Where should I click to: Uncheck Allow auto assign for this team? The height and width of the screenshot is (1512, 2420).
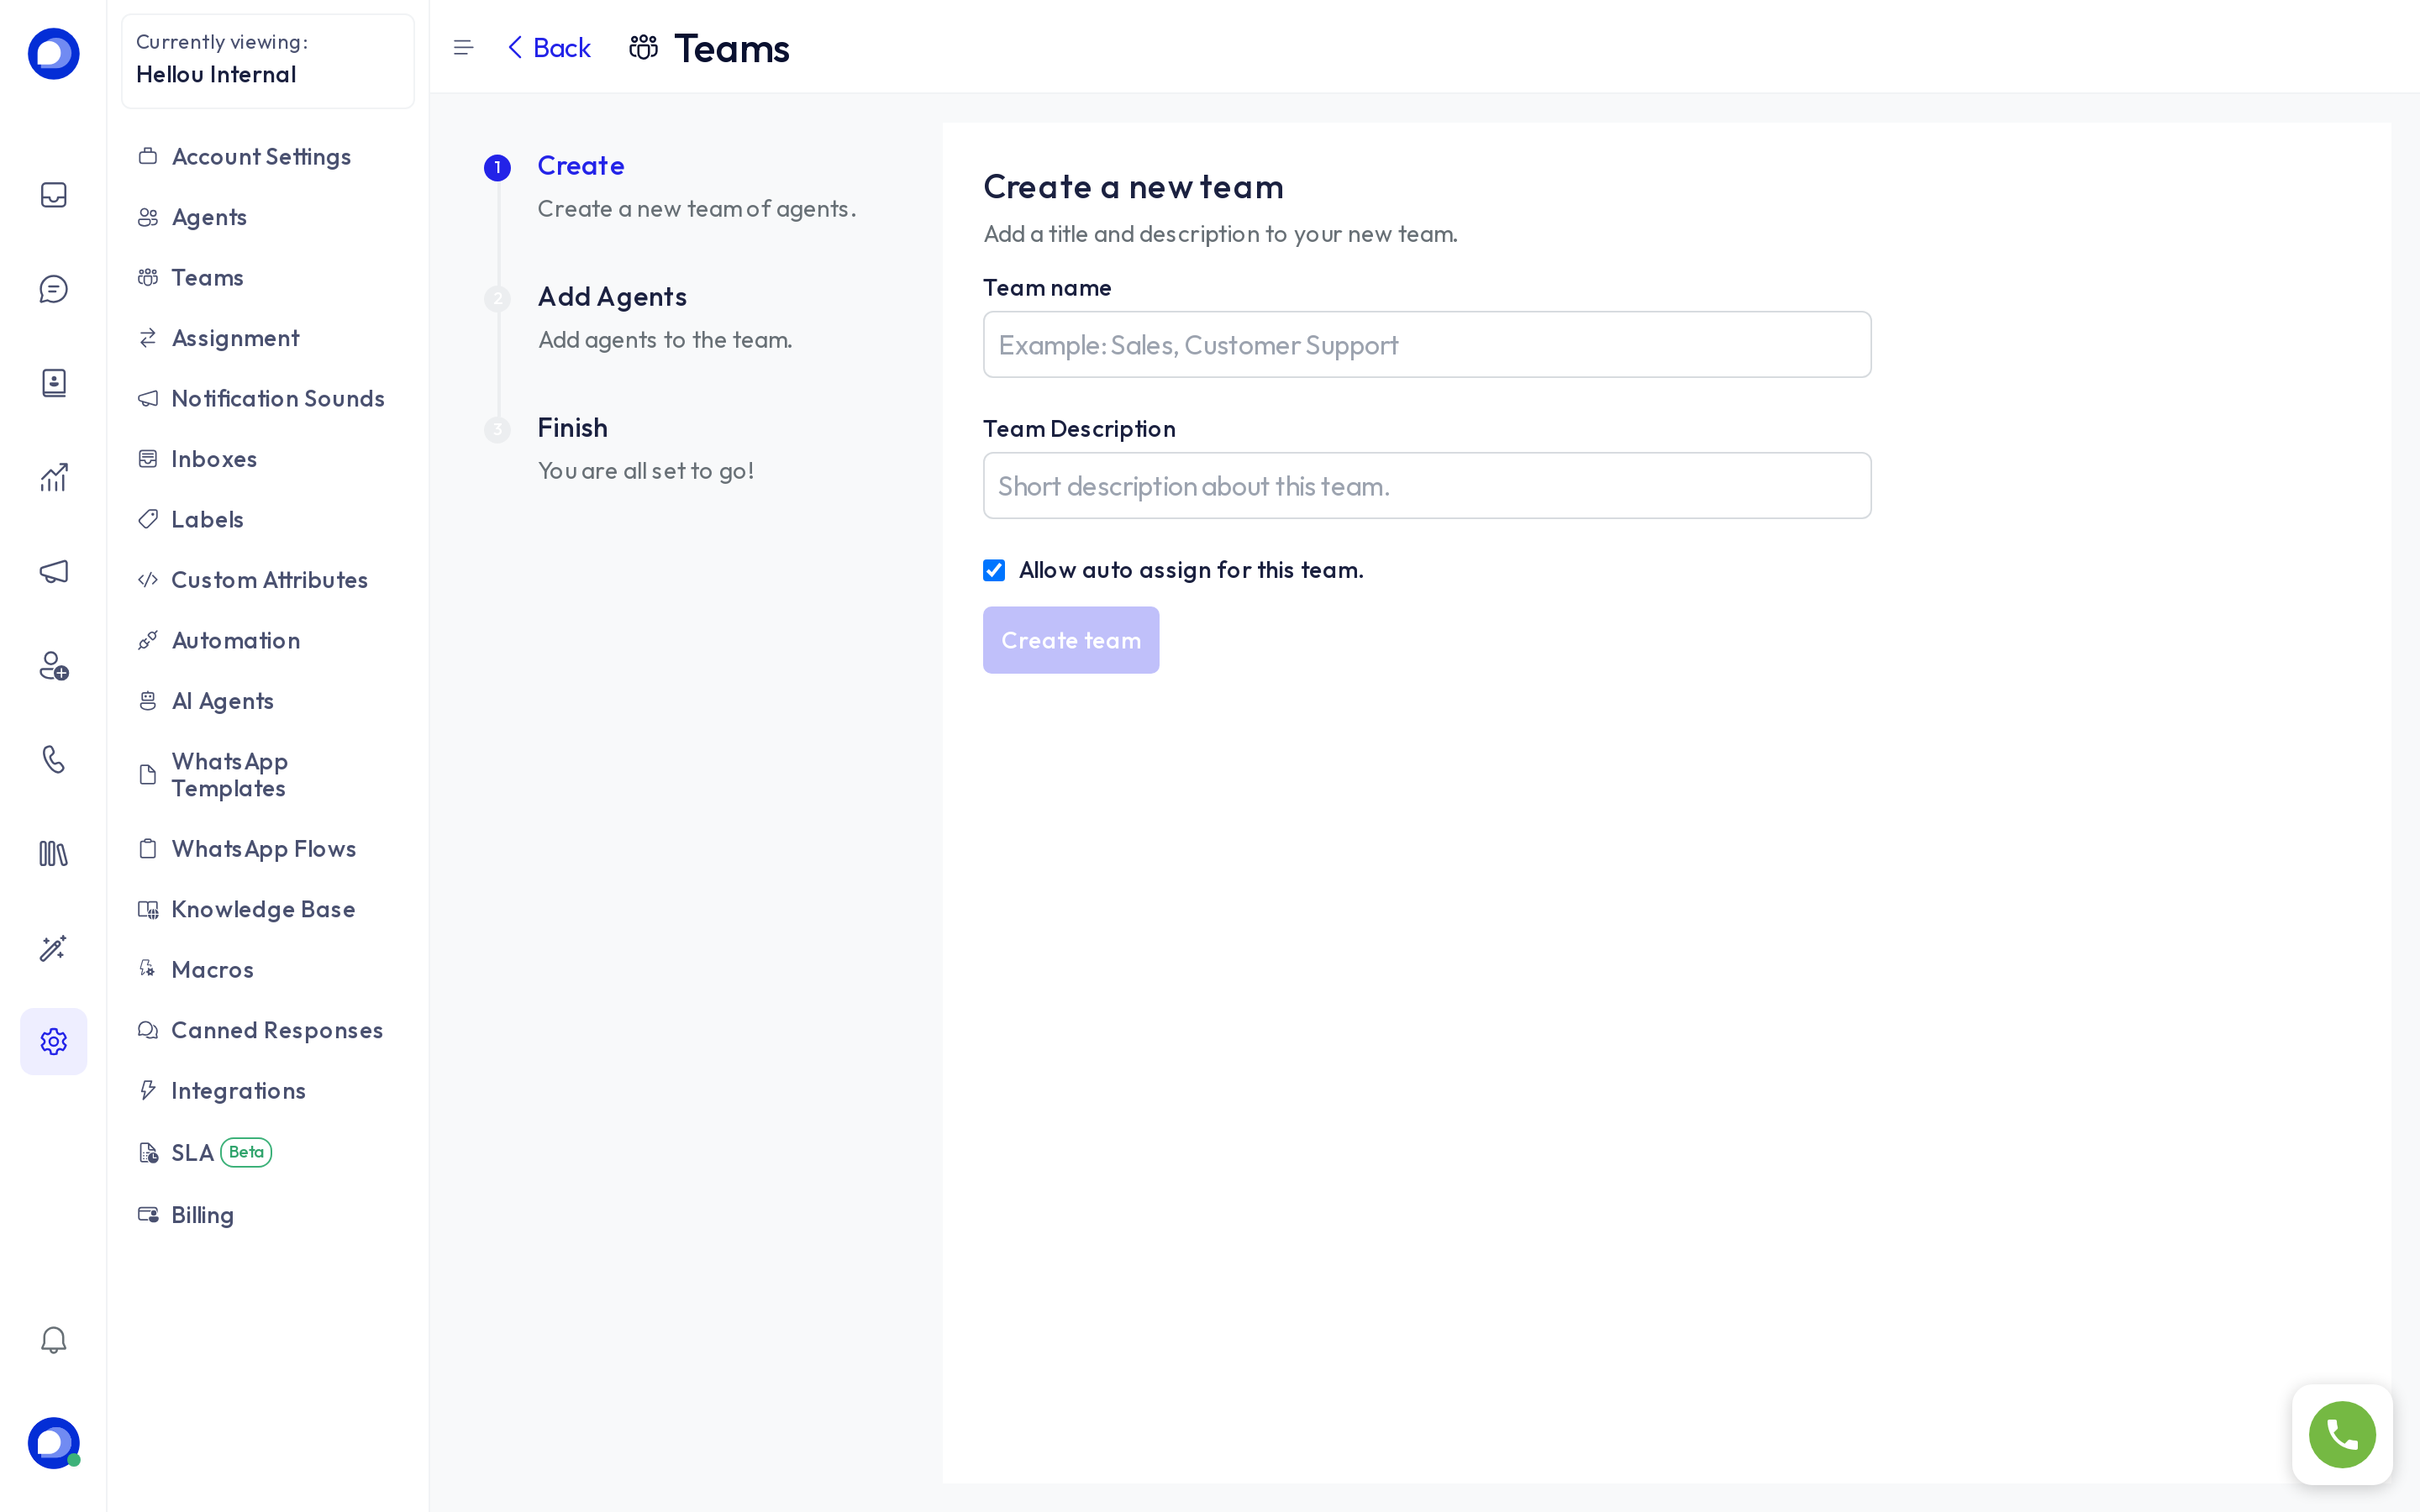coord(994,570)
